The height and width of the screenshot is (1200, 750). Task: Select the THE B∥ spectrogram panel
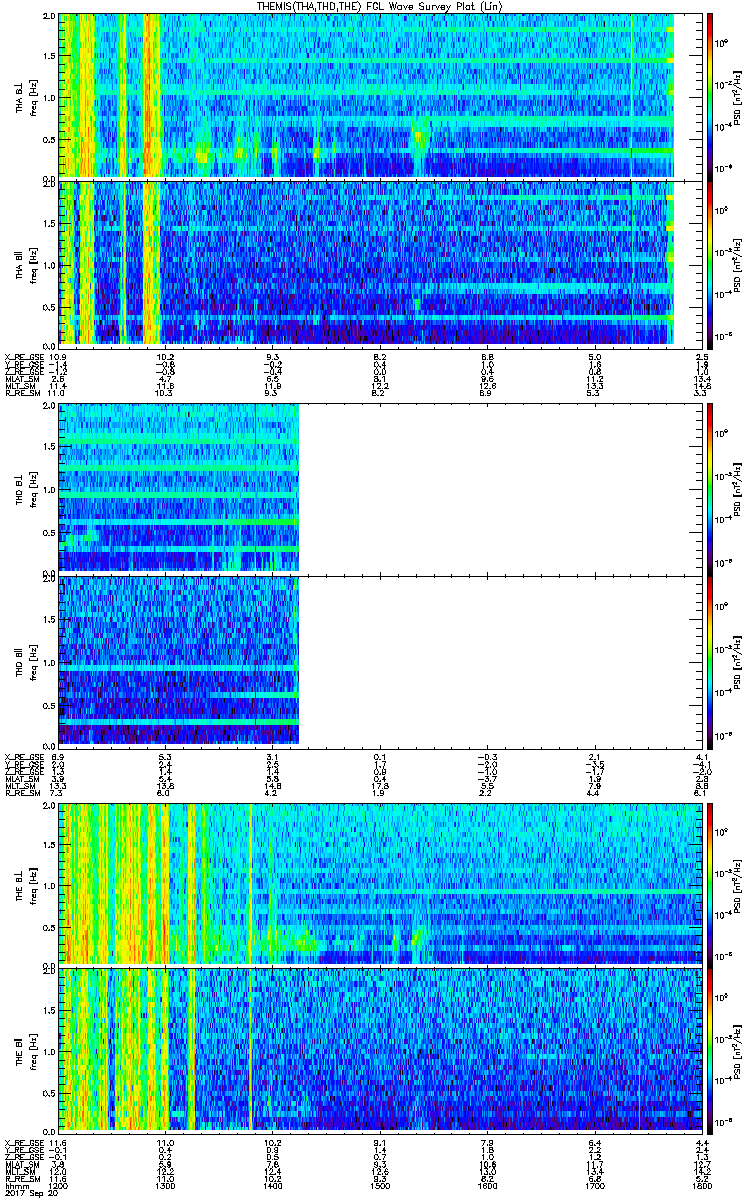click(380, 1049)
